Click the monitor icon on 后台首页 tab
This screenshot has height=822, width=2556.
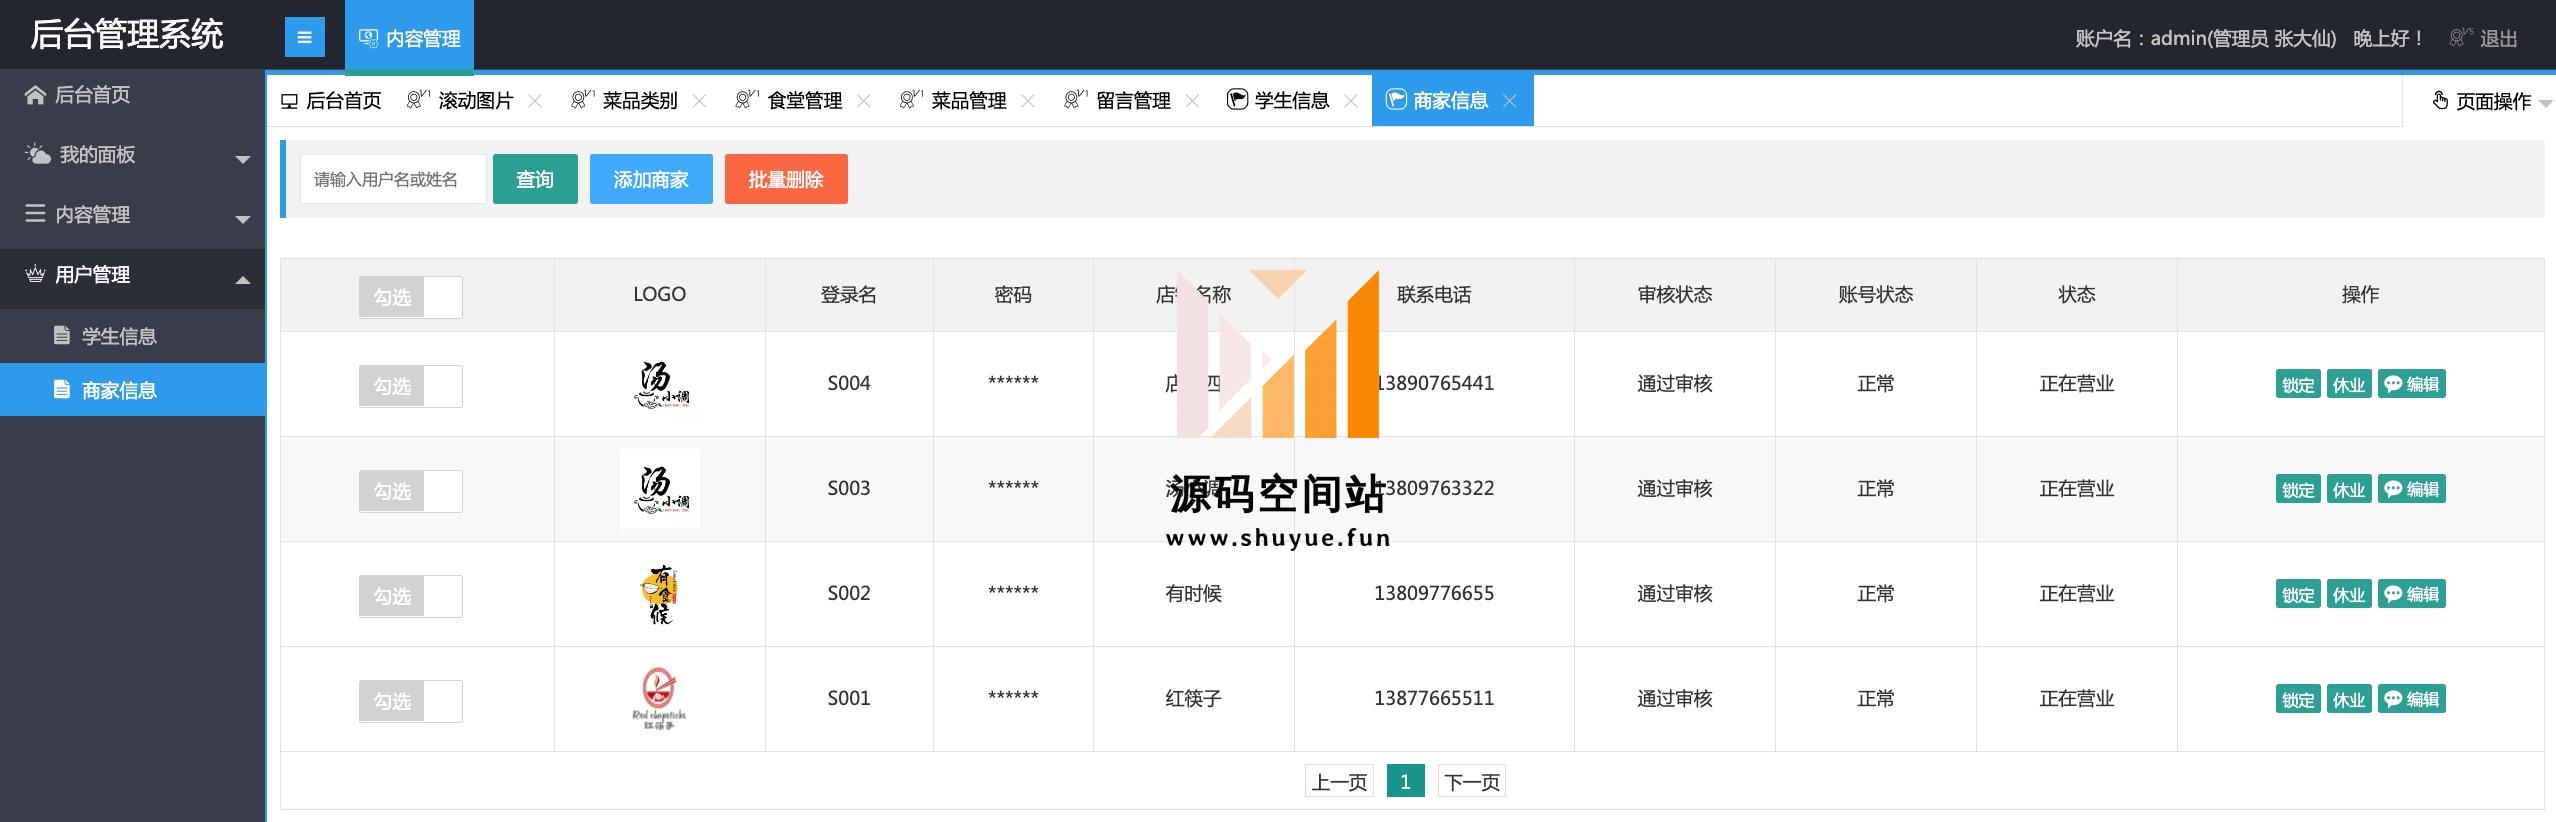pyautogui.click(x=290, y=101)
